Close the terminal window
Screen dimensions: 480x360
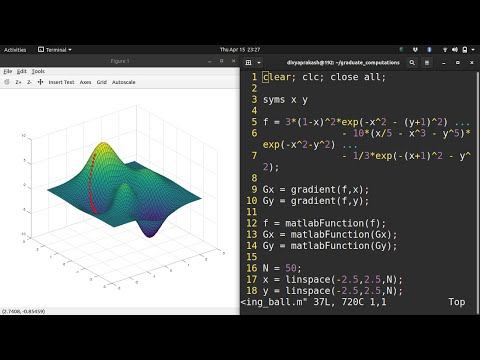pos(472,62)
